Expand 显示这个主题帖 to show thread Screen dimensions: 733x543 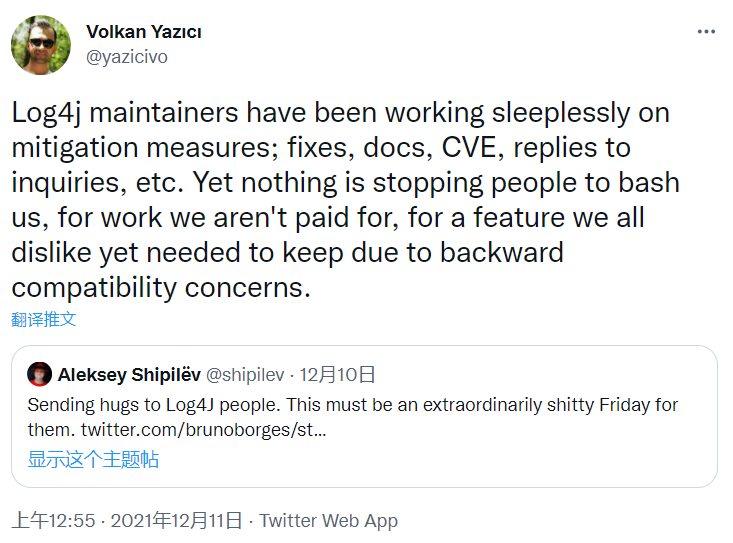[93, 460]
